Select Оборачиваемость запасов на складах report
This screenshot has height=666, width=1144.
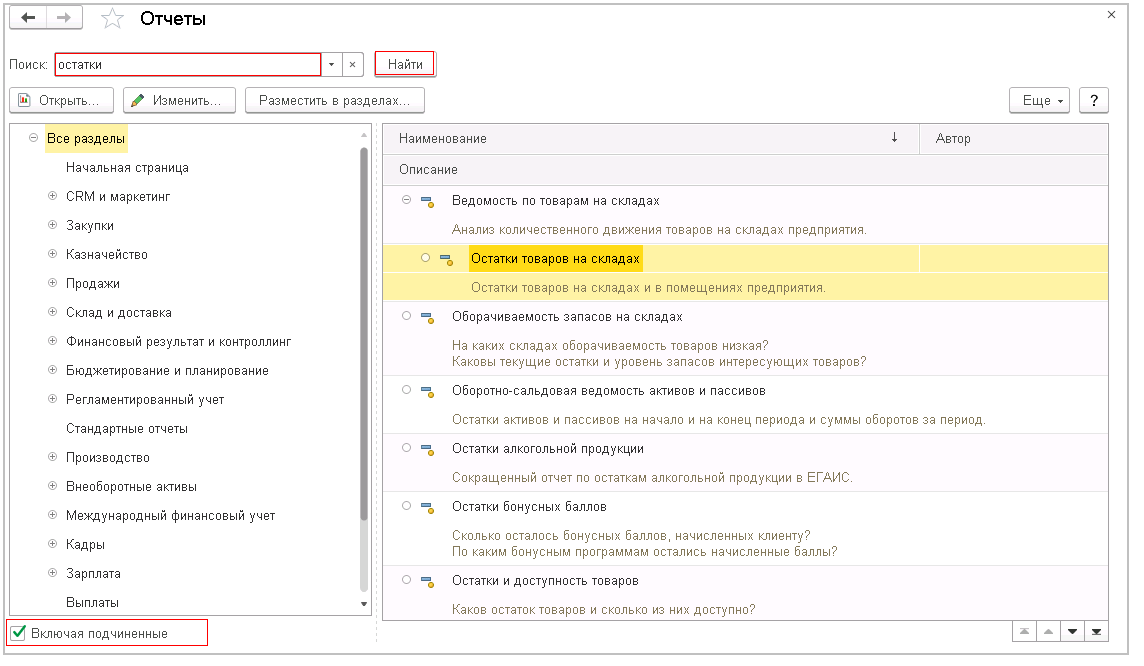point(567,317)
